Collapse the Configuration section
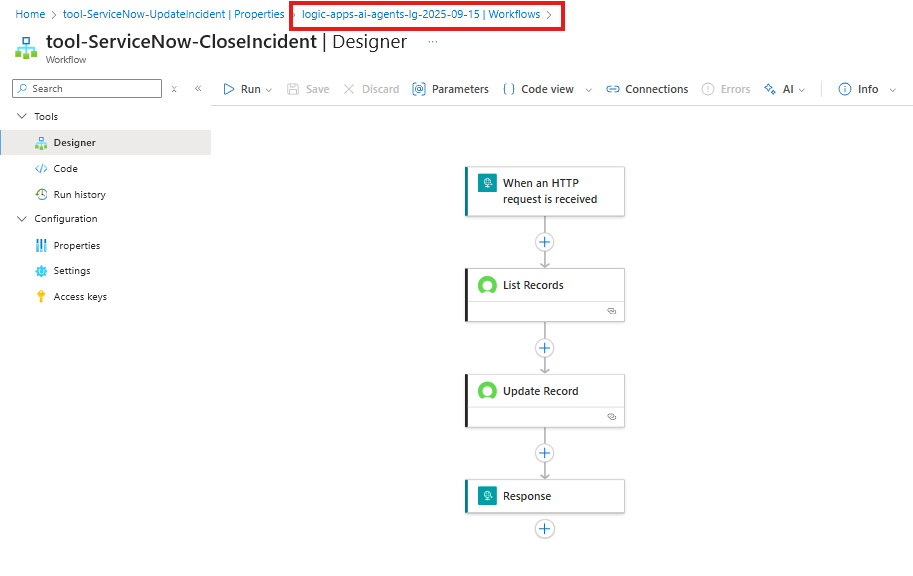The height and width of the screenshot is (576, 913). pyautogui.click(x=22, y=219)
